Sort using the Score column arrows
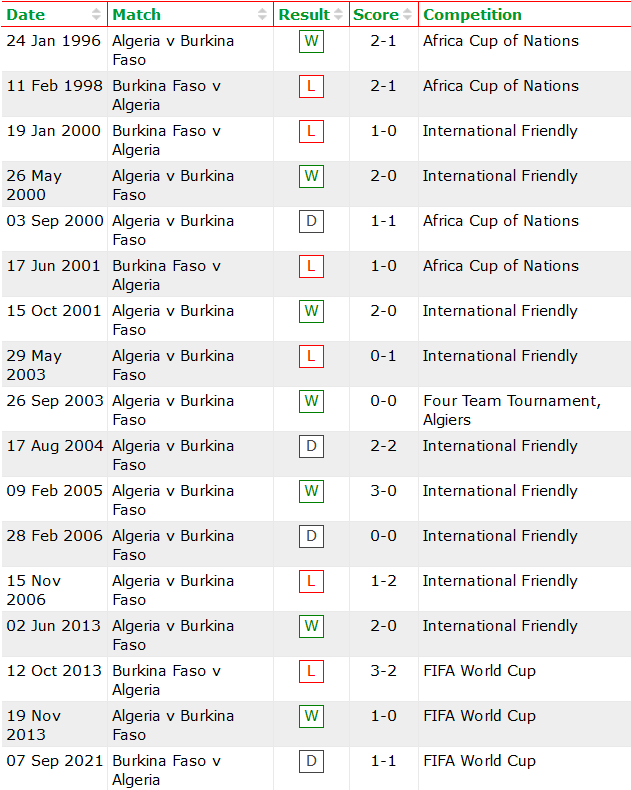 (407, 15)
